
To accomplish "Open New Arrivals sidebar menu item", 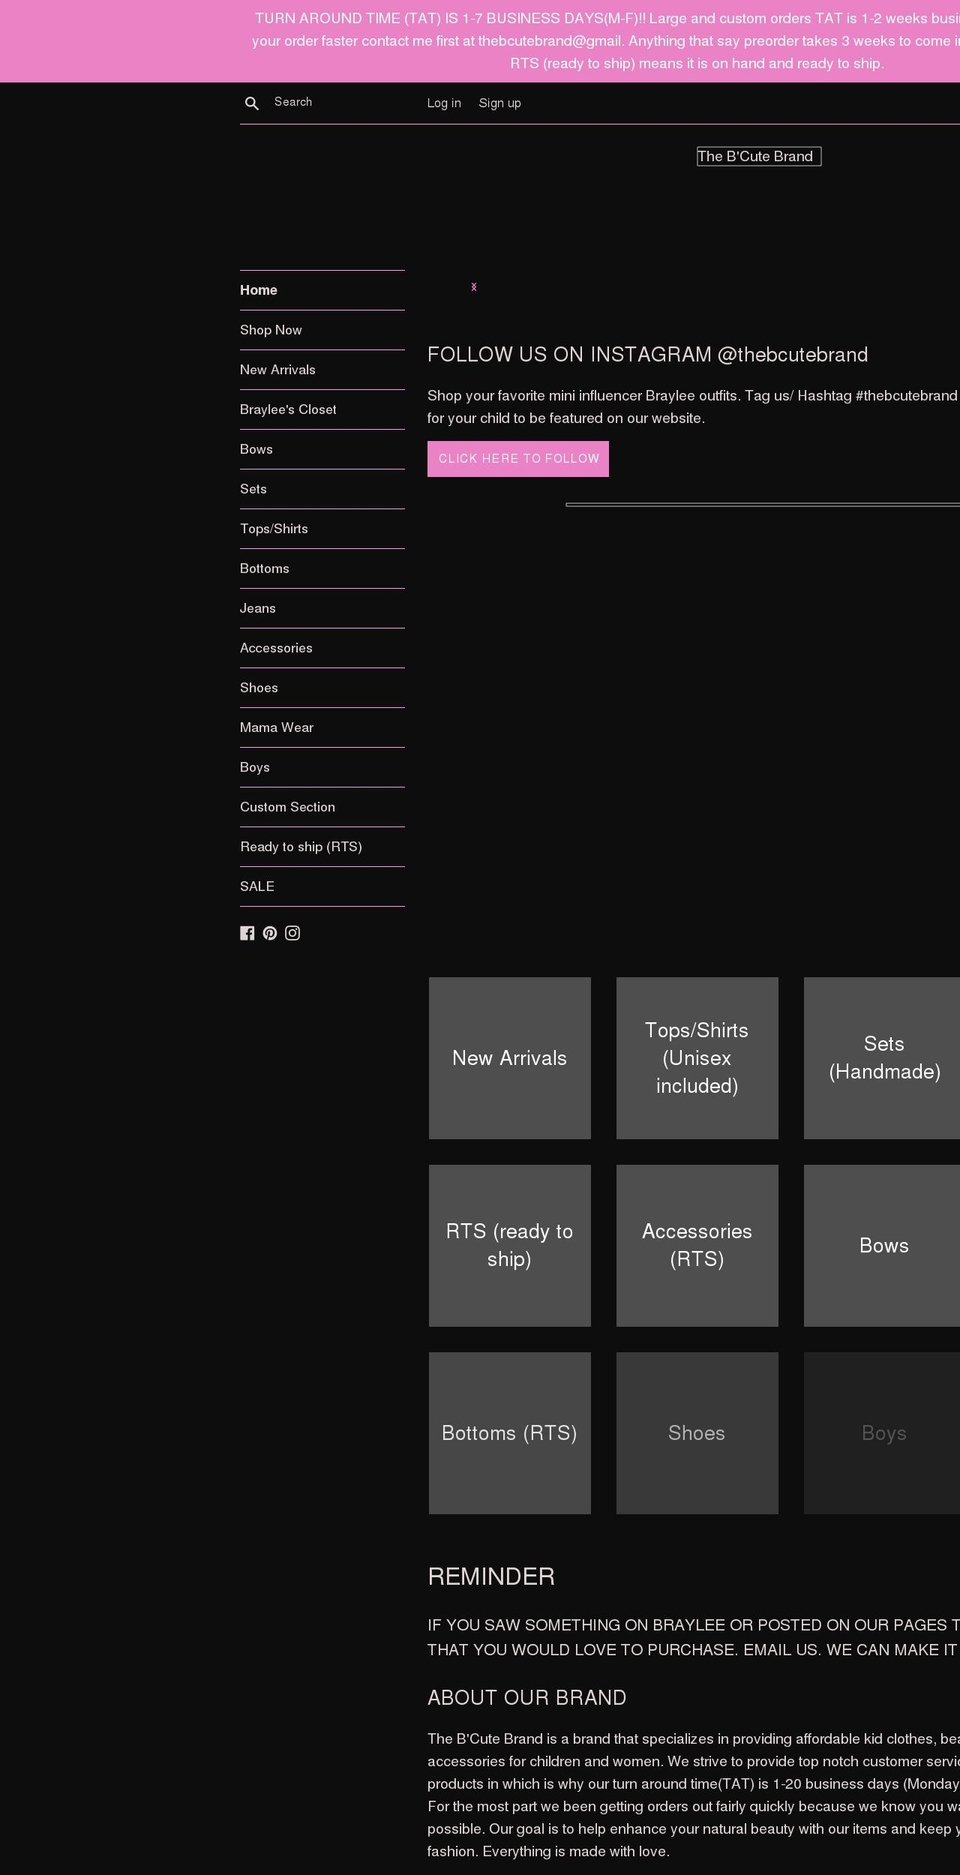I will point(322,370).
